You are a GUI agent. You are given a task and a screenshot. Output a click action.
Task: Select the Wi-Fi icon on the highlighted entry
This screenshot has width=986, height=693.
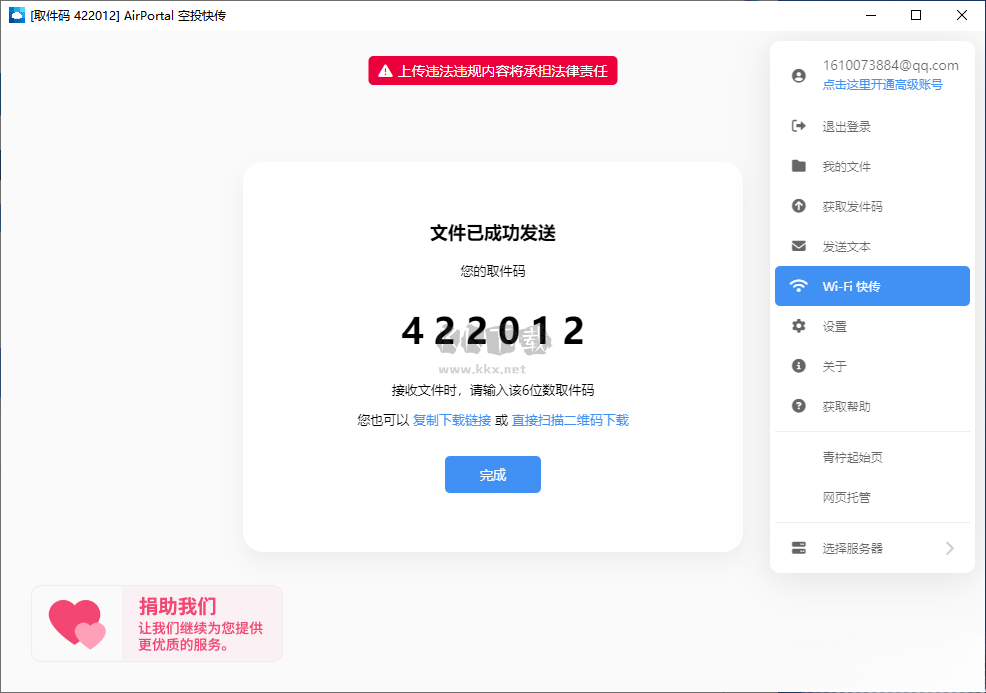[798, 286]
